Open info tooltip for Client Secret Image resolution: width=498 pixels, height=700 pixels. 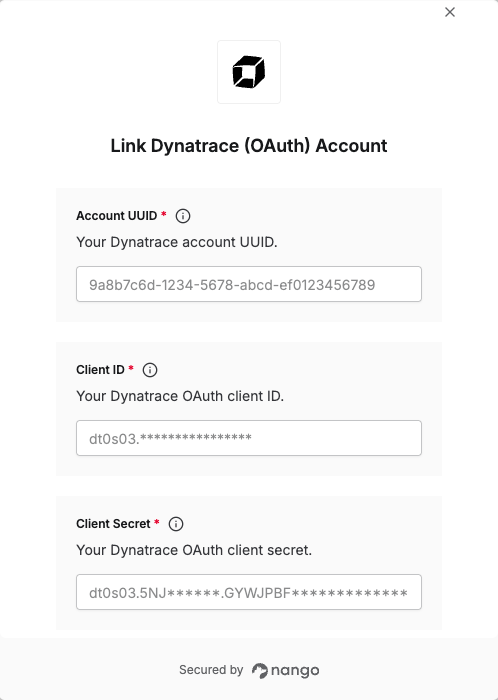coord(176,524)
